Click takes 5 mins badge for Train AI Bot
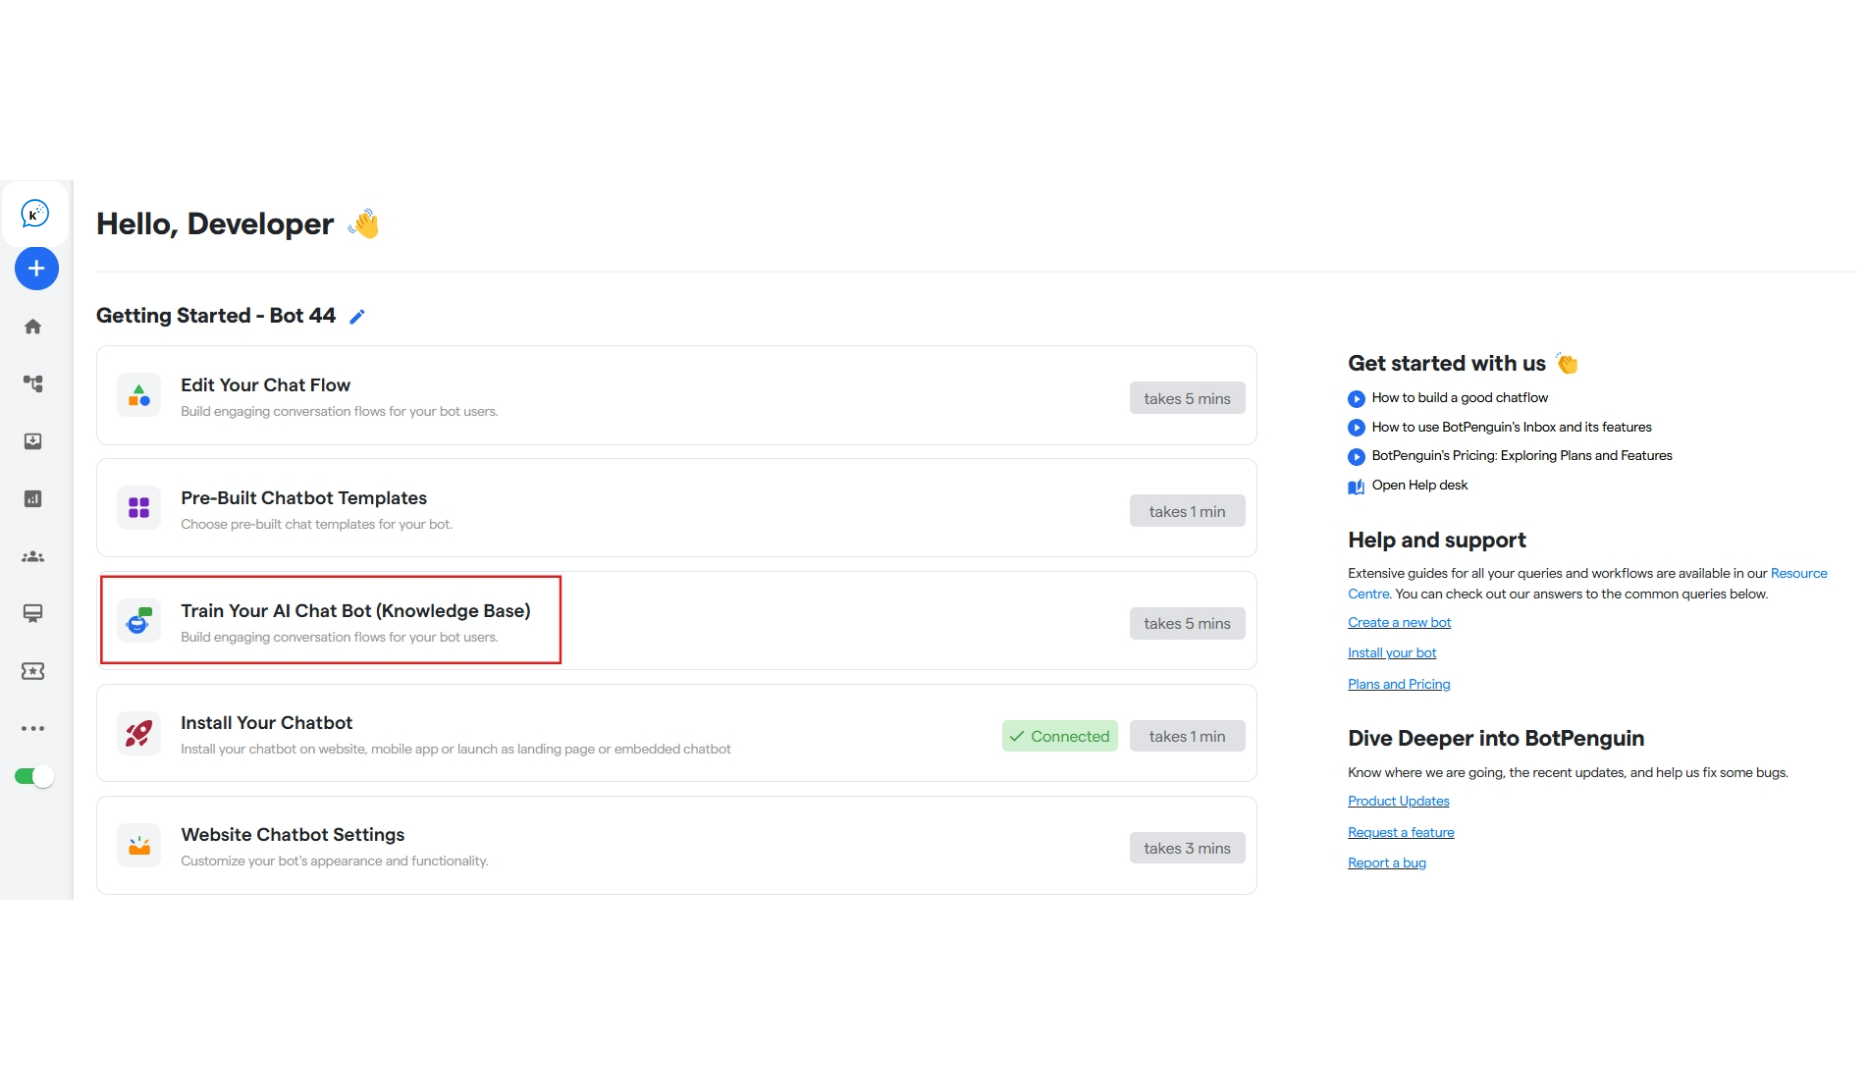1866x1080 pixels. point(1187,623)
